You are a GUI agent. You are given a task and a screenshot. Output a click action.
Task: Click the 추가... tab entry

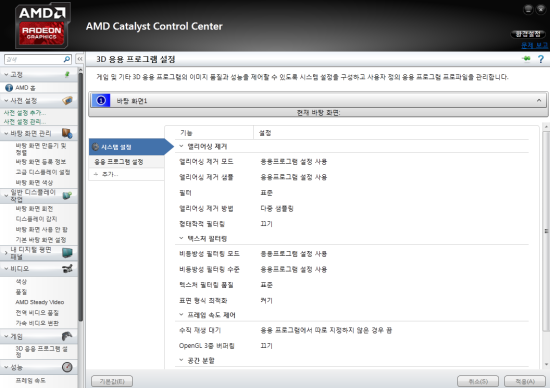click(x=127, y=174)
